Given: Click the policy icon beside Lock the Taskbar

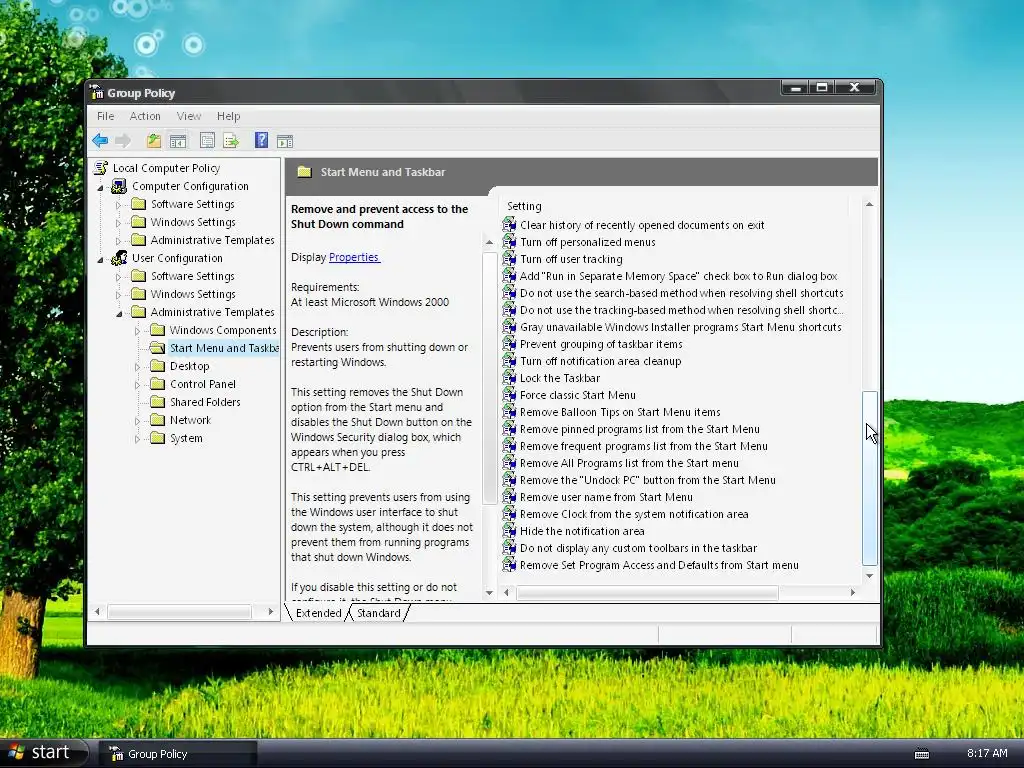Looking at the screenshot, I should pyautogui.click(x=509, y=377).
